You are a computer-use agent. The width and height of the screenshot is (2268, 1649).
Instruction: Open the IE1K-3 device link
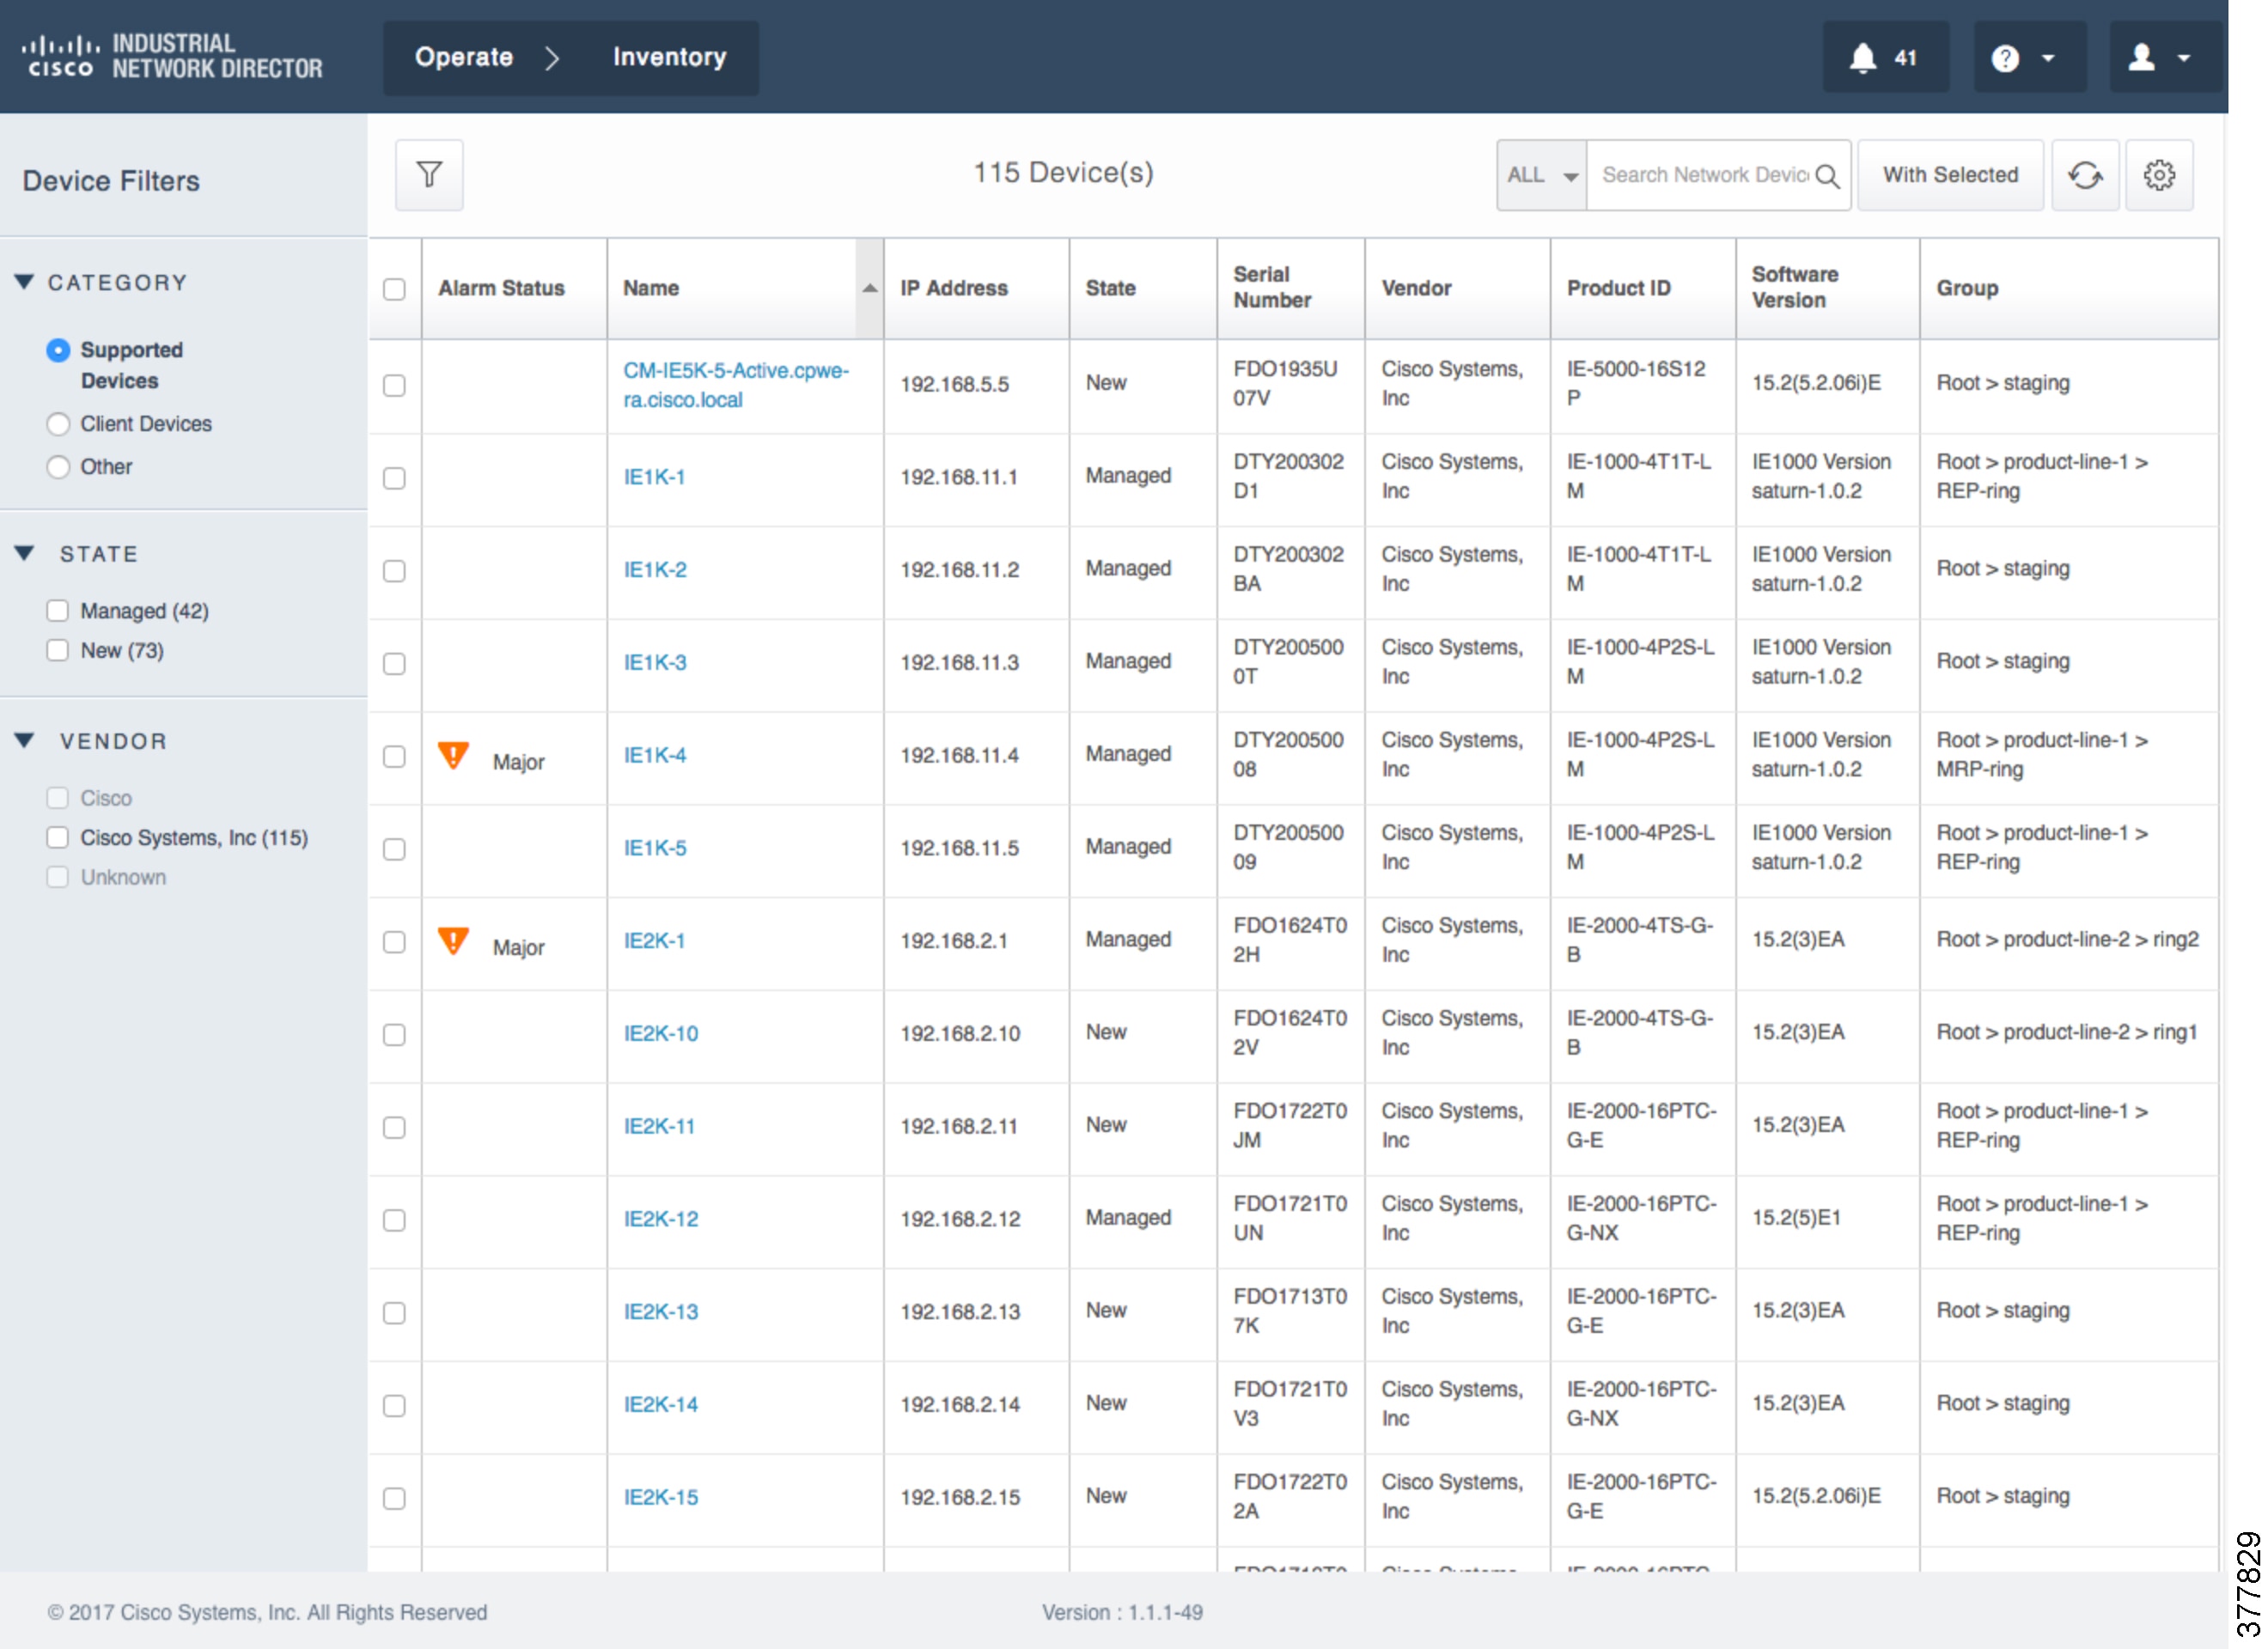click(x=655, y=663)
